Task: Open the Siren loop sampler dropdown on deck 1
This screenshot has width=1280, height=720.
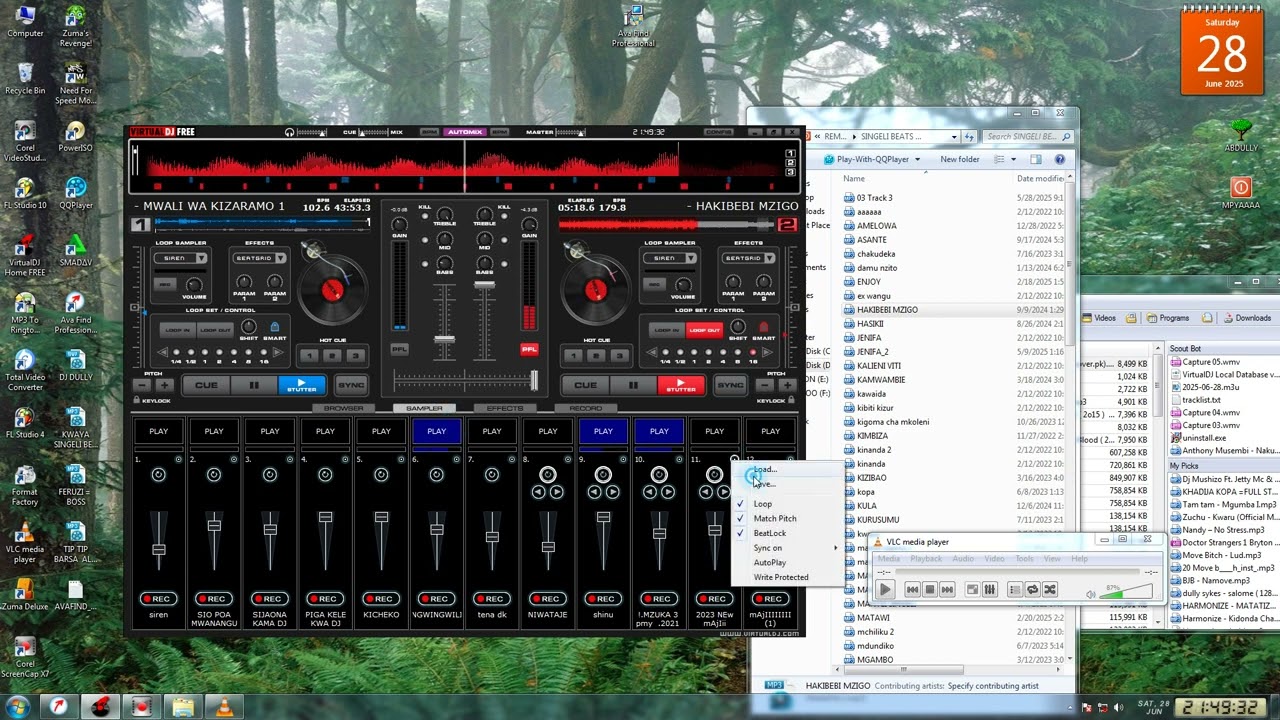Action: point(201,258)
